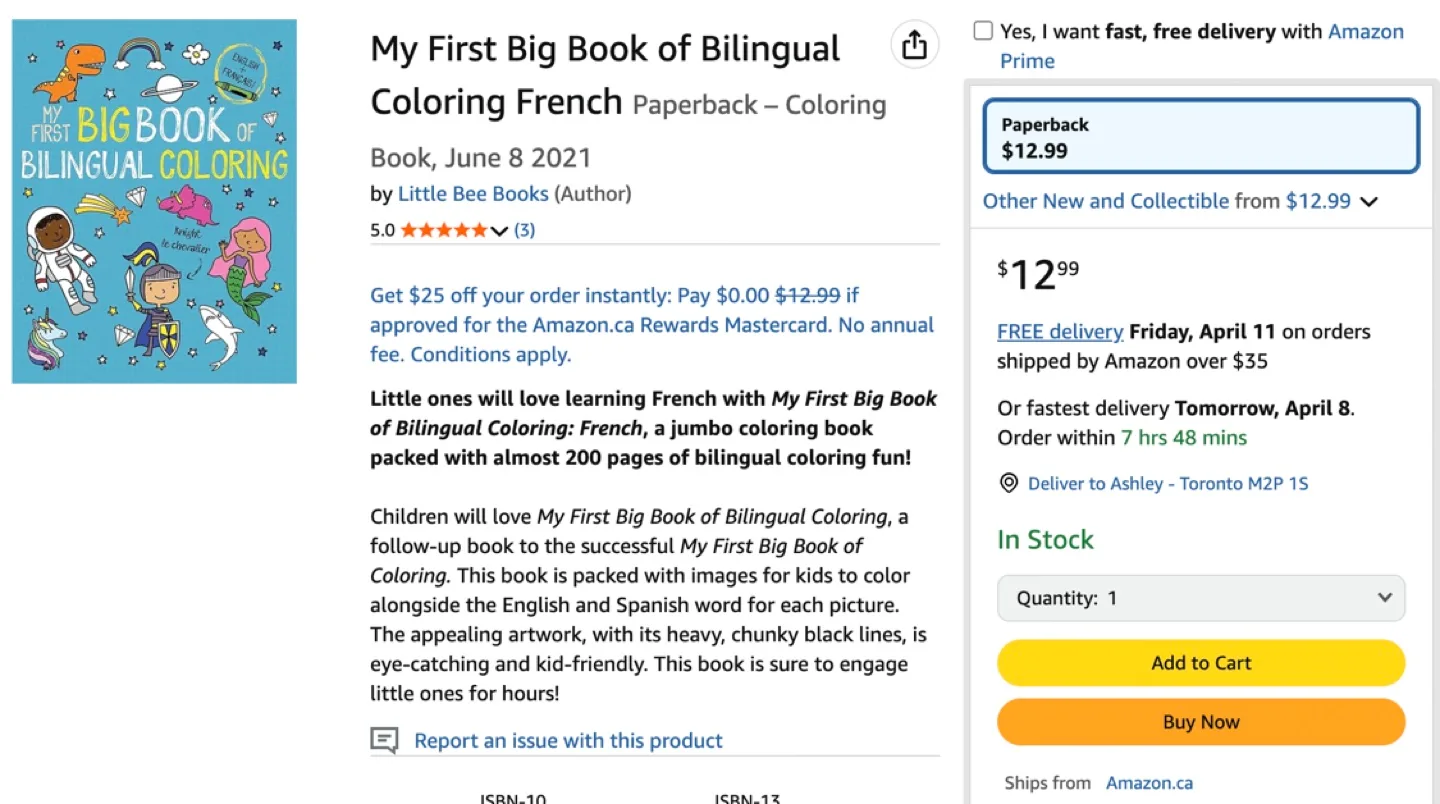1440x804 pixels.
Task: Expand Other New and Collectible offers
Action: 1369,201
